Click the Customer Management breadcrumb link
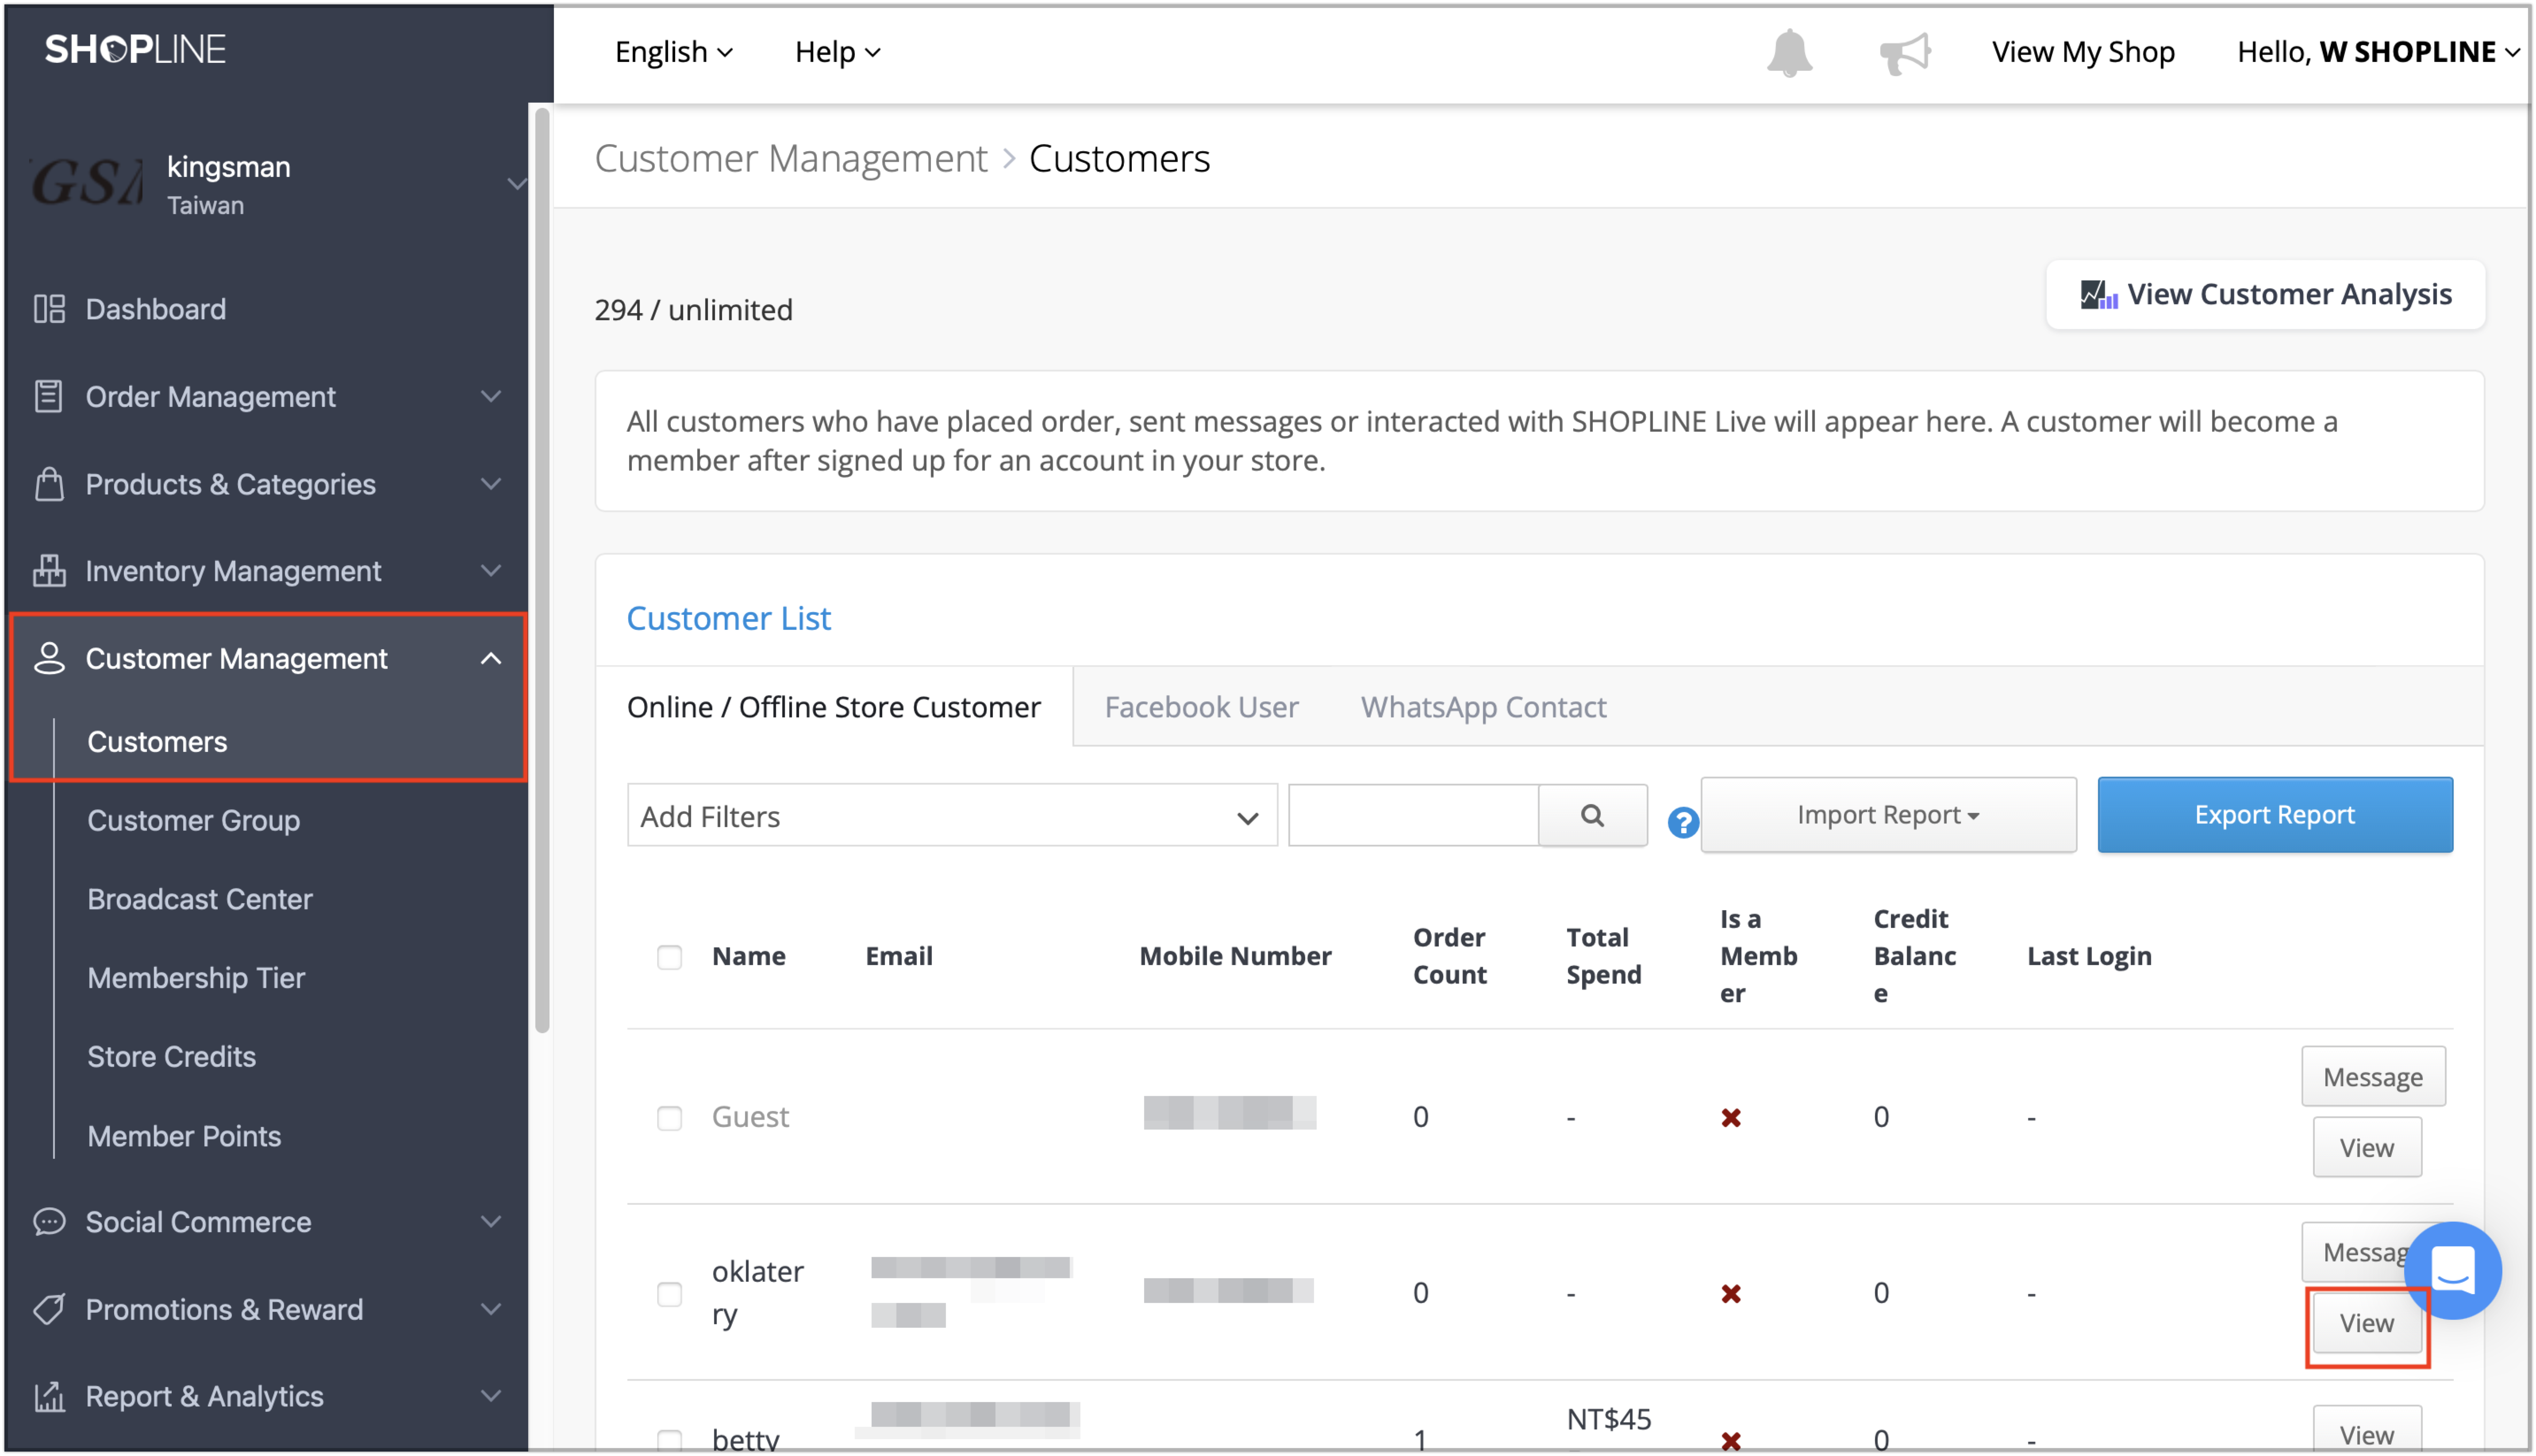 tap(791, 158)
